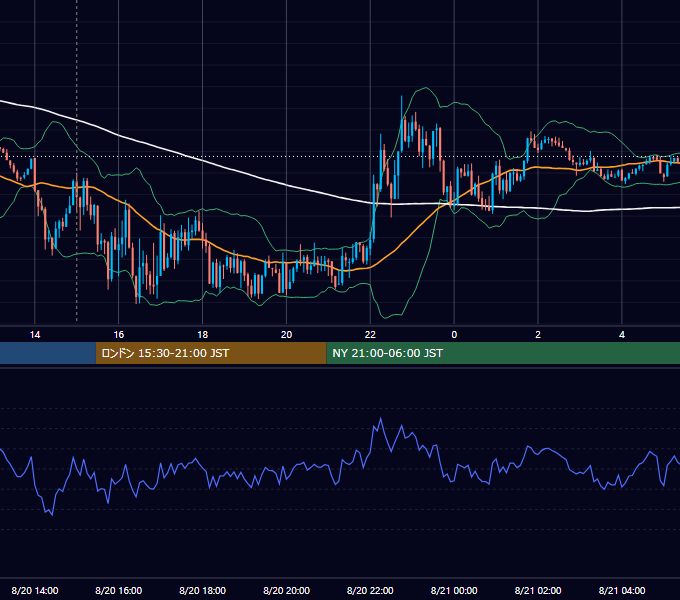Click the 2 hour axis label
This screenshot has width=680, height=600.
(x=538, y=335)
